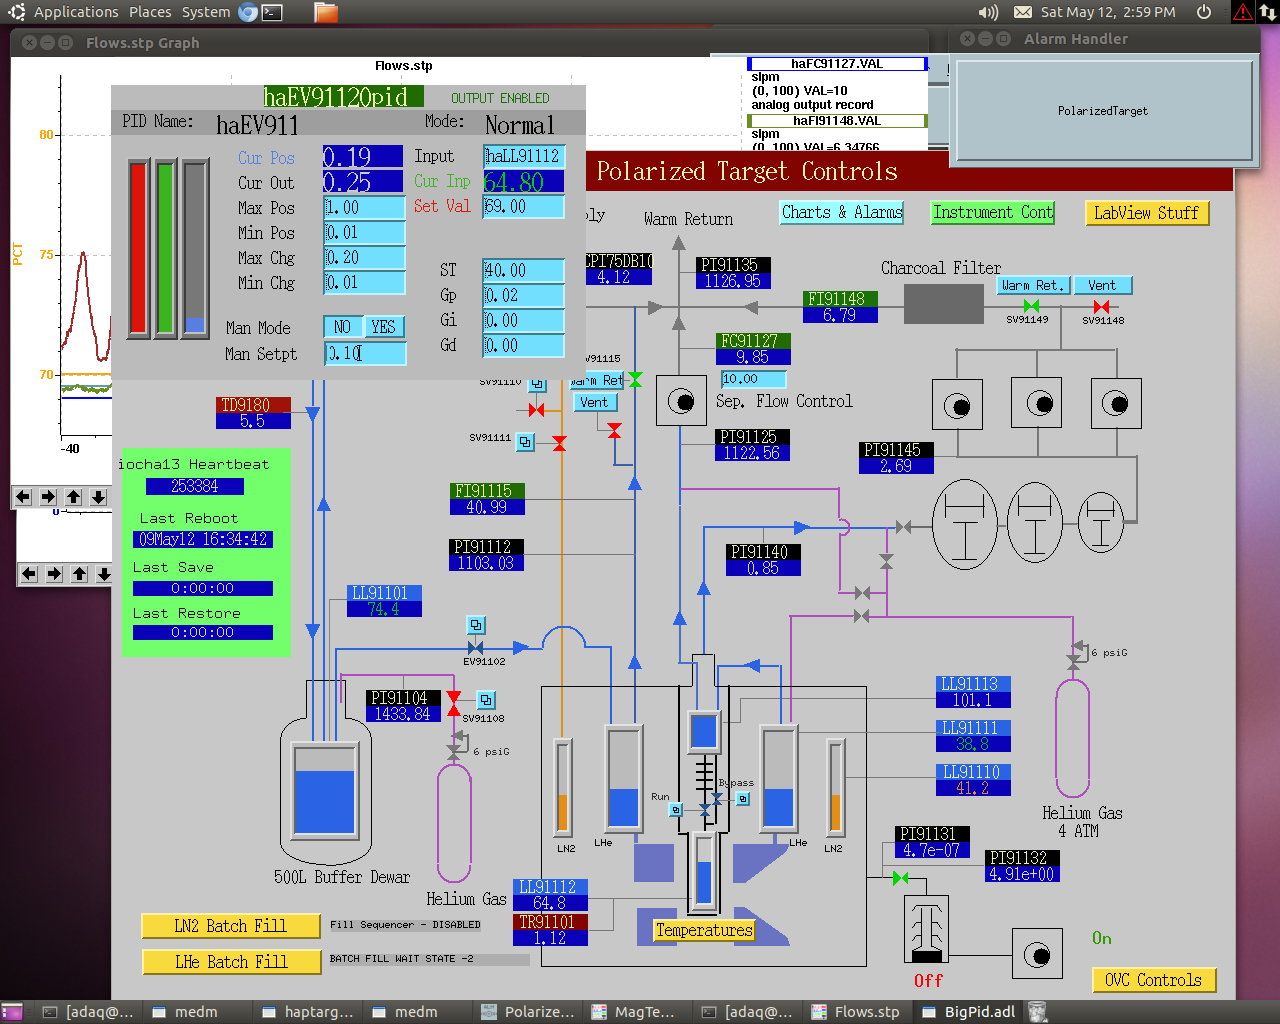Image resolution: width=1280 pixels, height=1024 pixels.
Task: Click the red SV91108 valve symbol
Action: click(x=454, y=704)
